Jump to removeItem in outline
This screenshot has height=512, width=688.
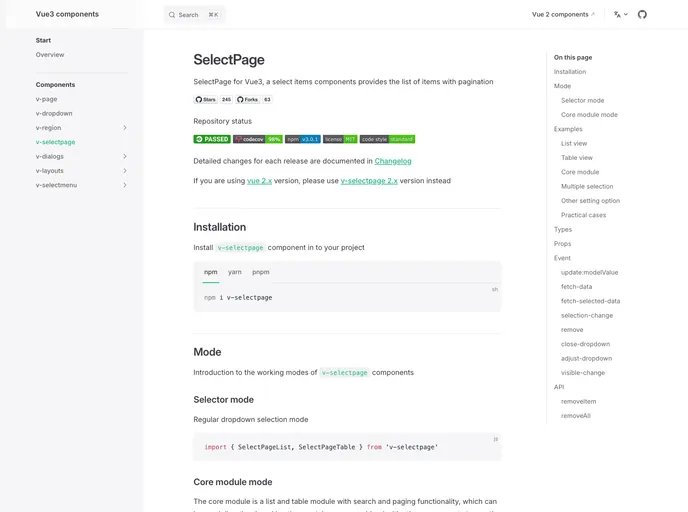coord(578,401)
